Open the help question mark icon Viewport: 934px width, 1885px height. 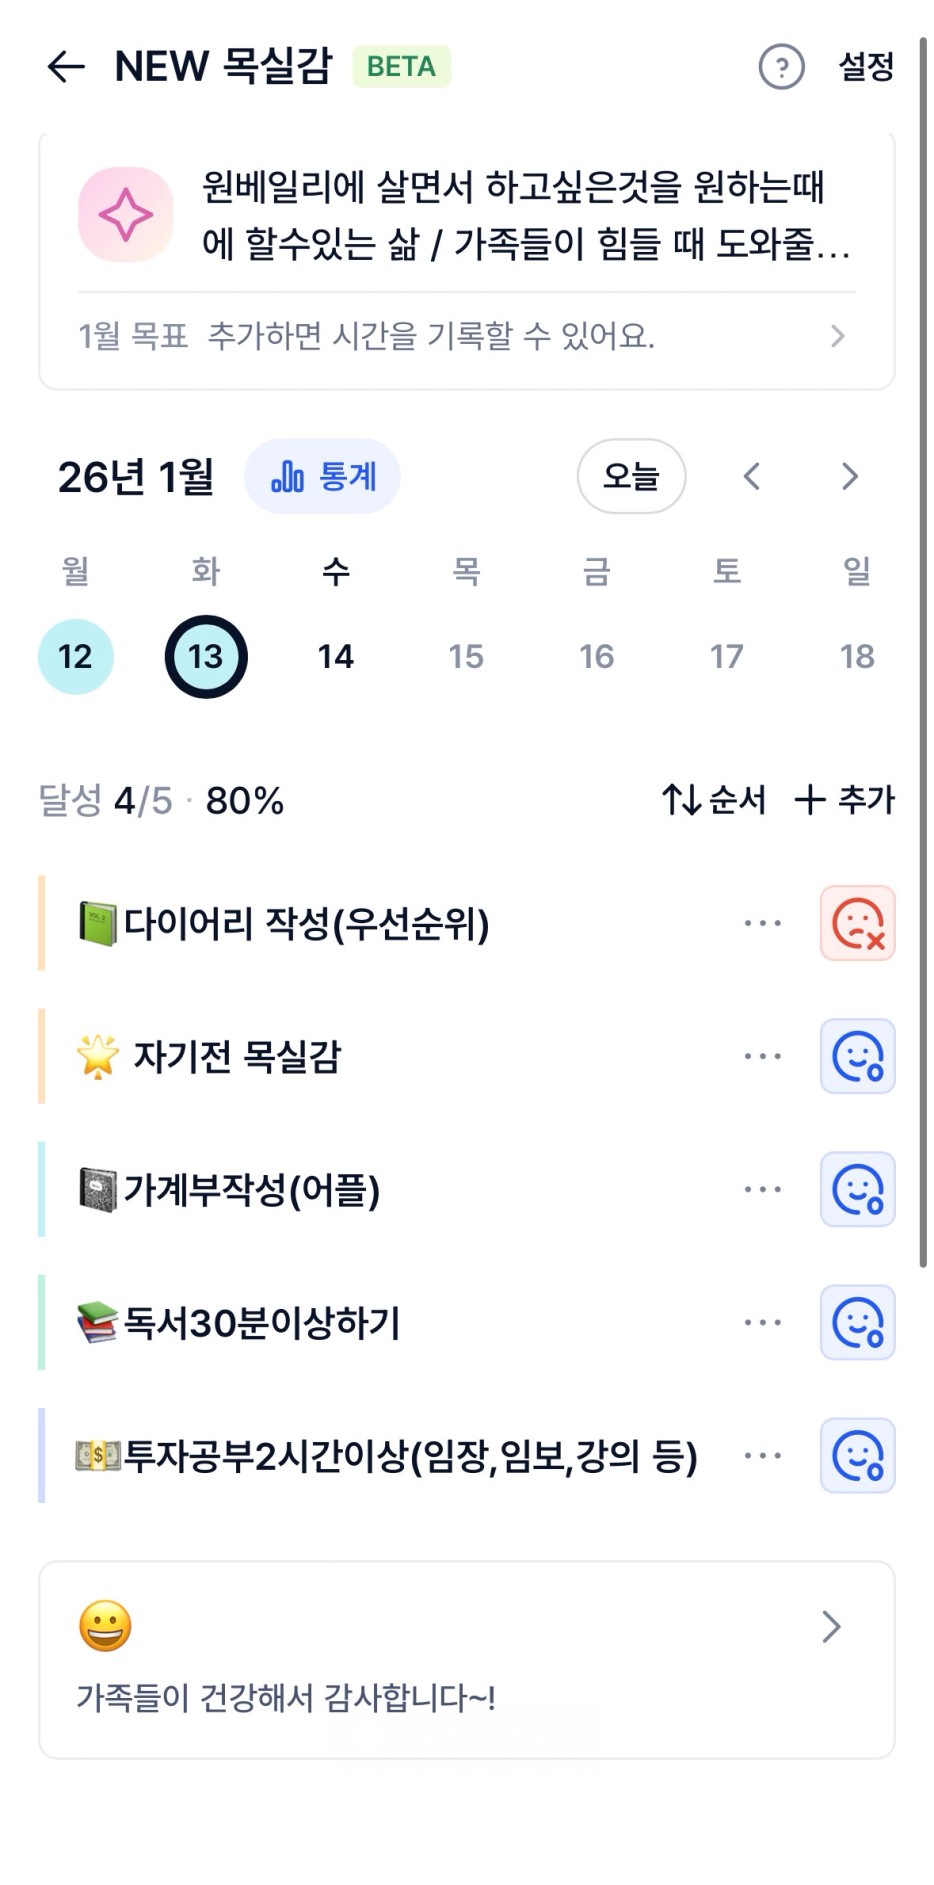[x=781, y=67]
